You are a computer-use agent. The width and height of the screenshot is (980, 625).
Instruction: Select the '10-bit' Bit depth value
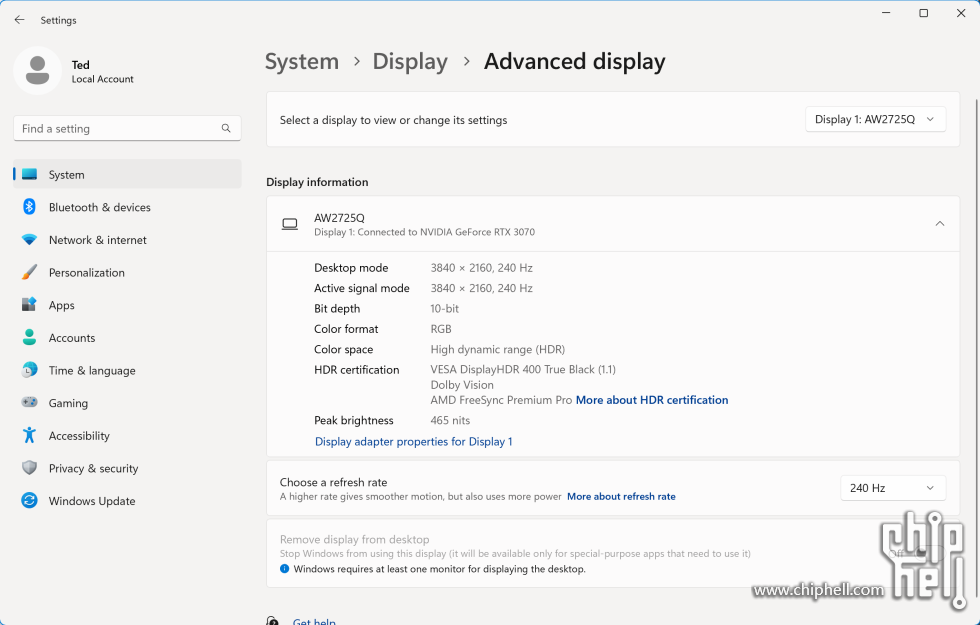tap(444, 308)
